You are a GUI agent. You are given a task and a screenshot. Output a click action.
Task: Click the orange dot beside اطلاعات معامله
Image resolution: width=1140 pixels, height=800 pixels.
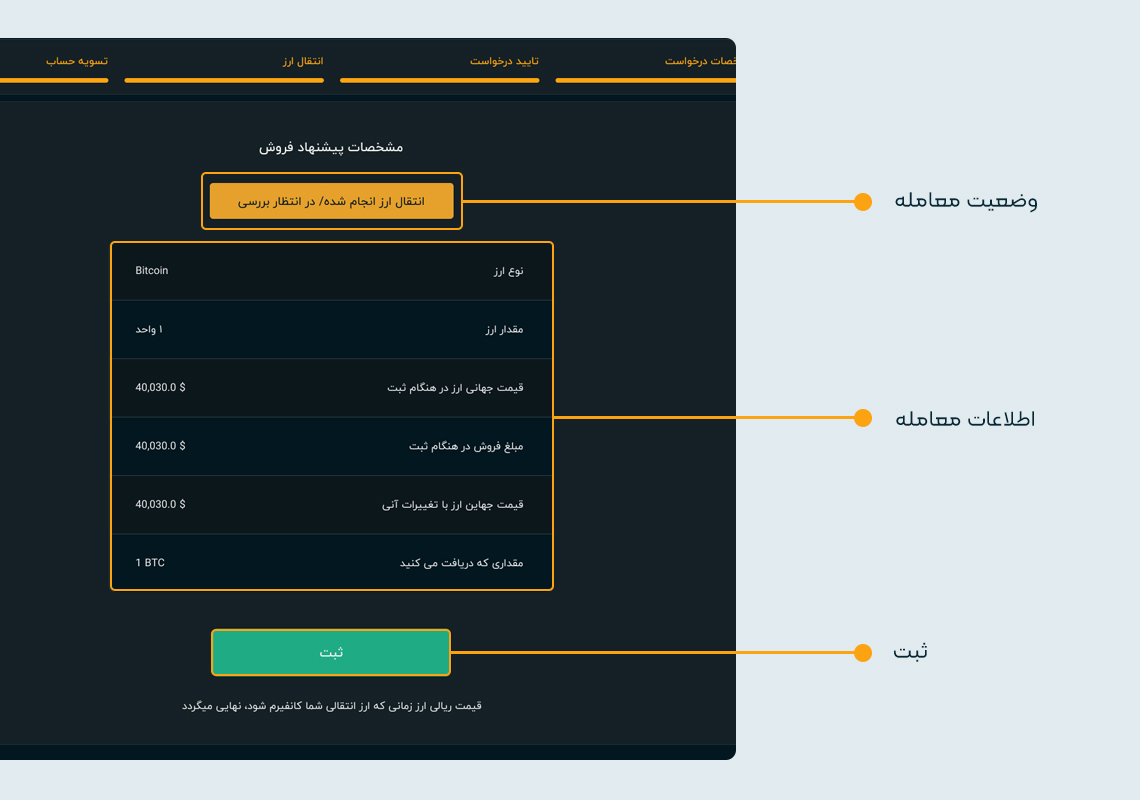pyautogui.click(x=863, y=418)
